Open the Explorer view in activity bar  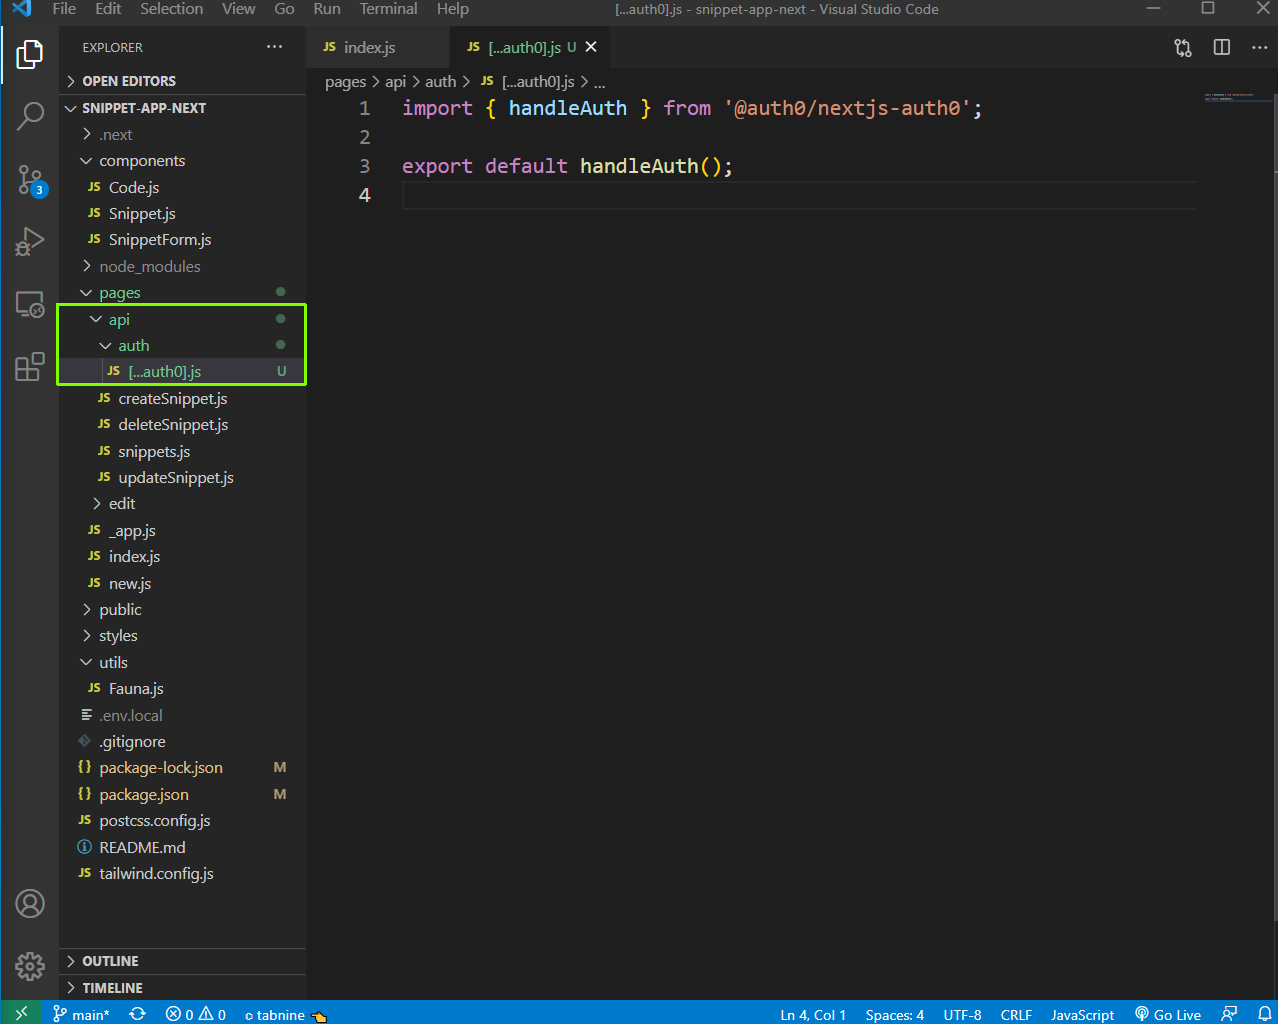click(x=30, y=54)
